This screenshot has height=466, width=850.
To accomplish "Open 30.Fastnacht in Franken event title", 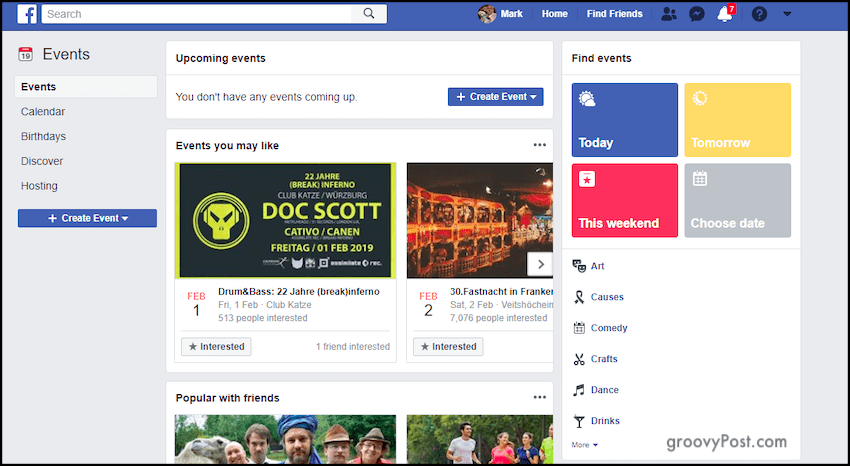I will pyautogui.click(x=501, y=292).
